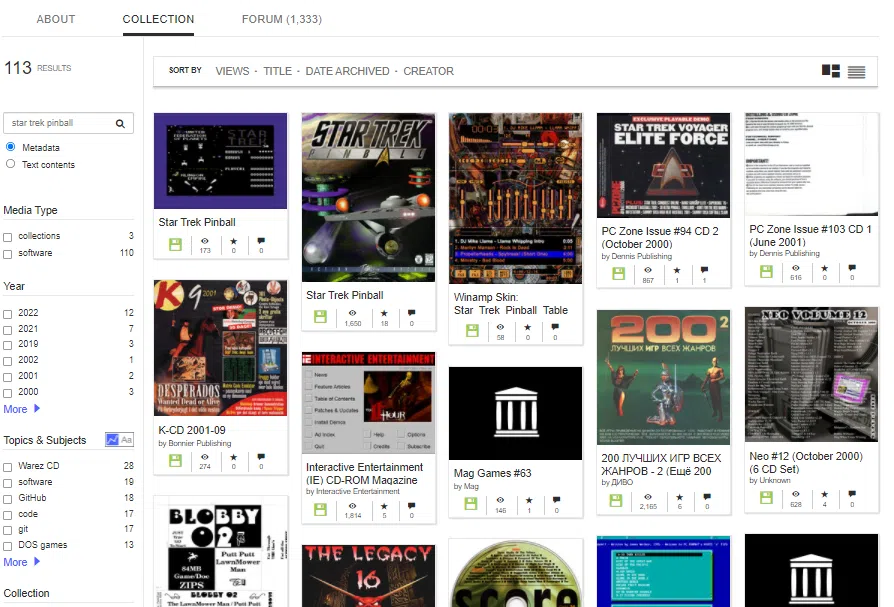Screen dimensions: 894x607
Task: Sort results by DATE ARCHIVED
Action: click(348, 71)
